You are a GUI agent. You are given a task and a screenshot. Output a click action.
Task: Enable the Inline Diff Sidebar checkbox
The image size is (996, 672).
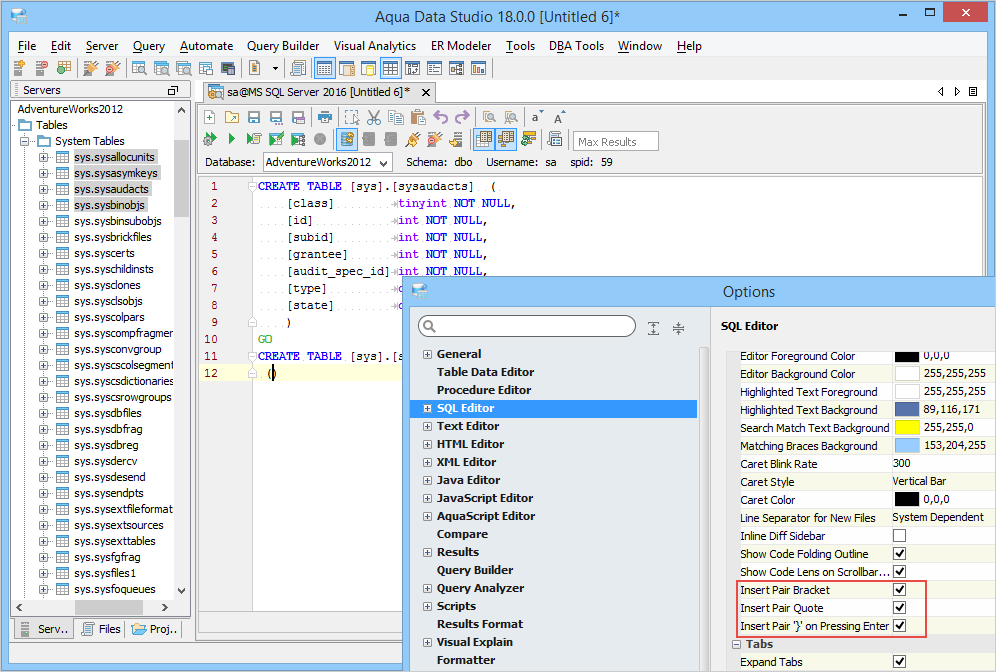click(x=899, y=536)
